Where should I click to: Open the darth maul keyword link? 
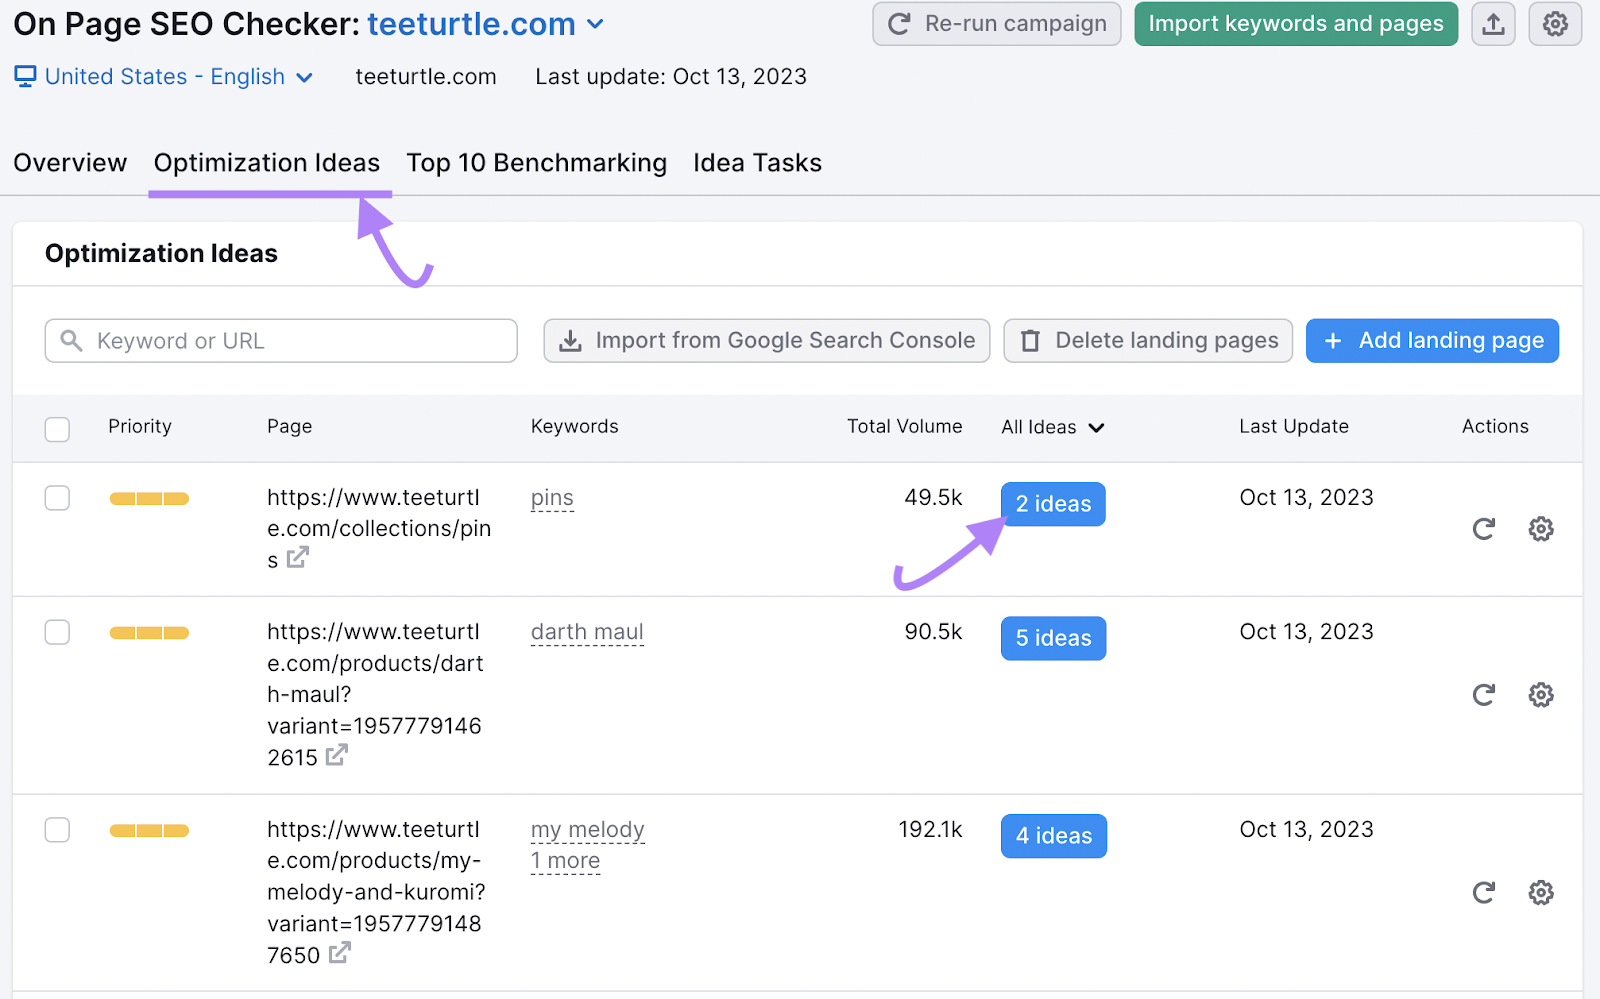[x=587, y=631]
